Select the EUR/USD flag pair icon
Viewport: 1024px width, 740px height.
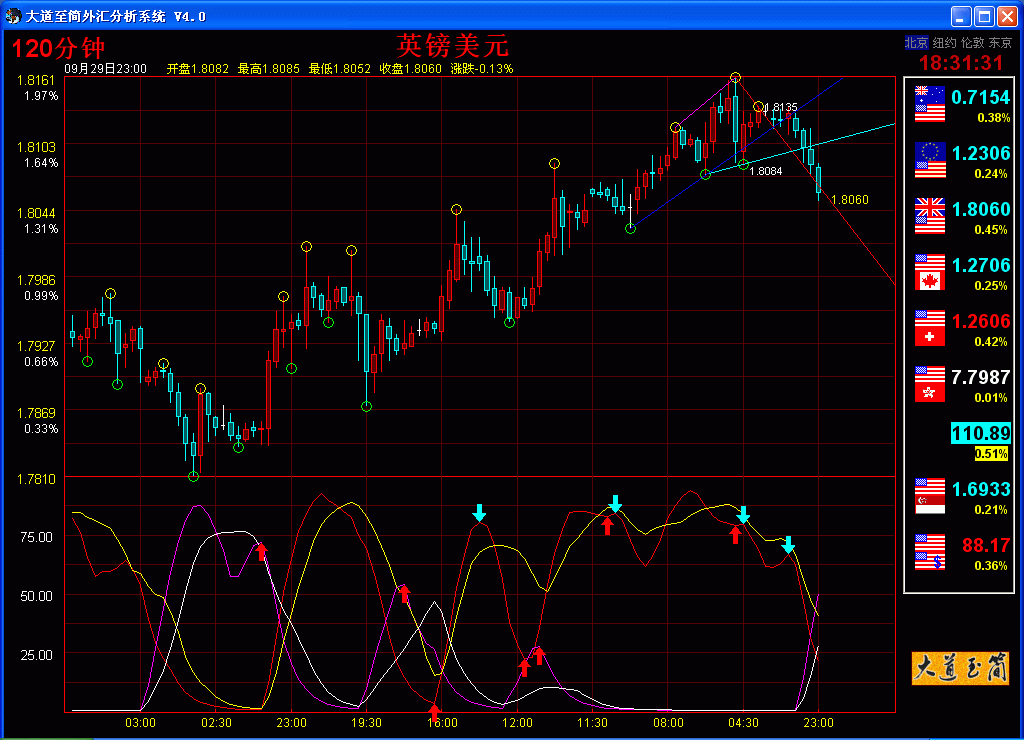click(x=931, y=160)
